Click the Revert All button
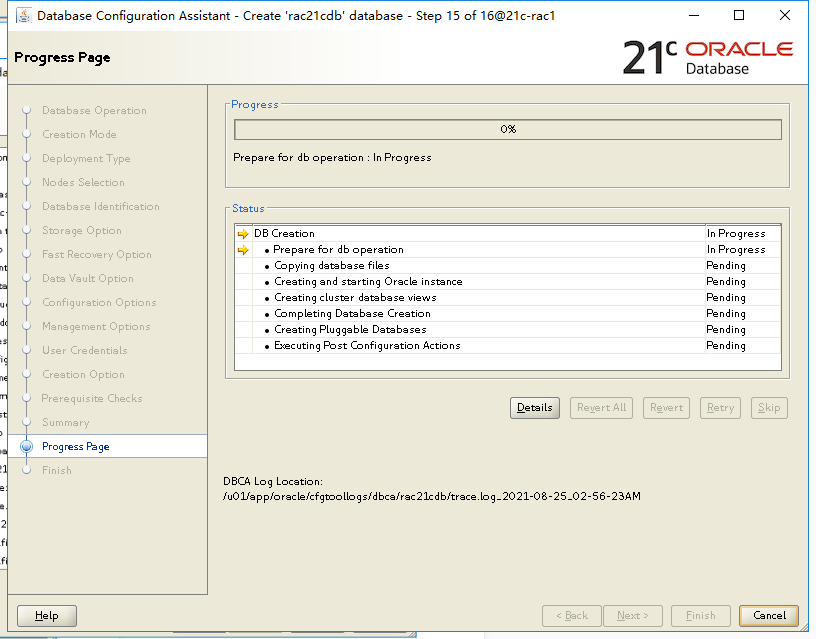Screen dimensions: 816x639 tap(601, 407)
